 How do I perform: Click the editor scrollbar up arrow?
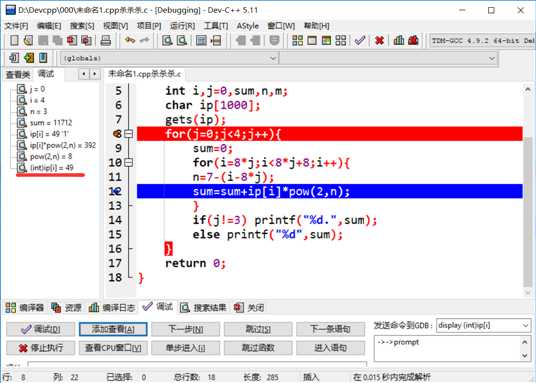coord(527,89)
